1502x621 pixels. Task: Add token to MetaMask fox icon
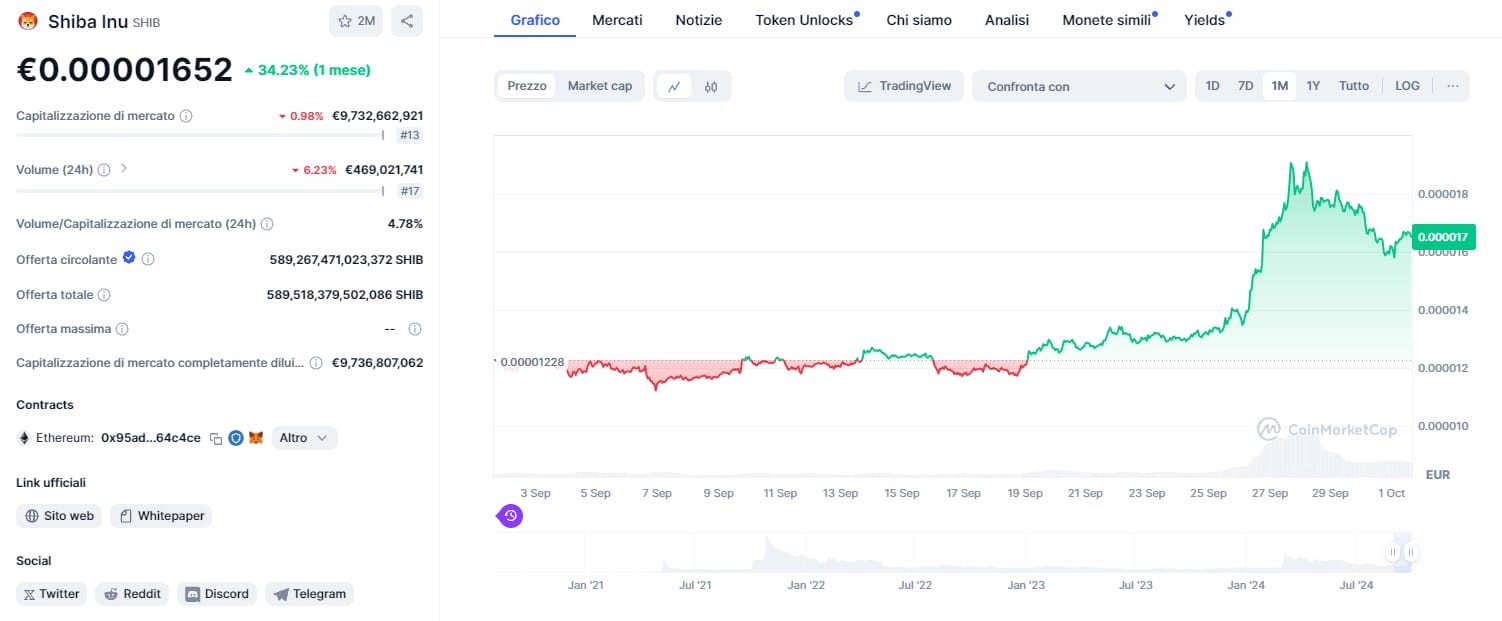click(256, 438)
